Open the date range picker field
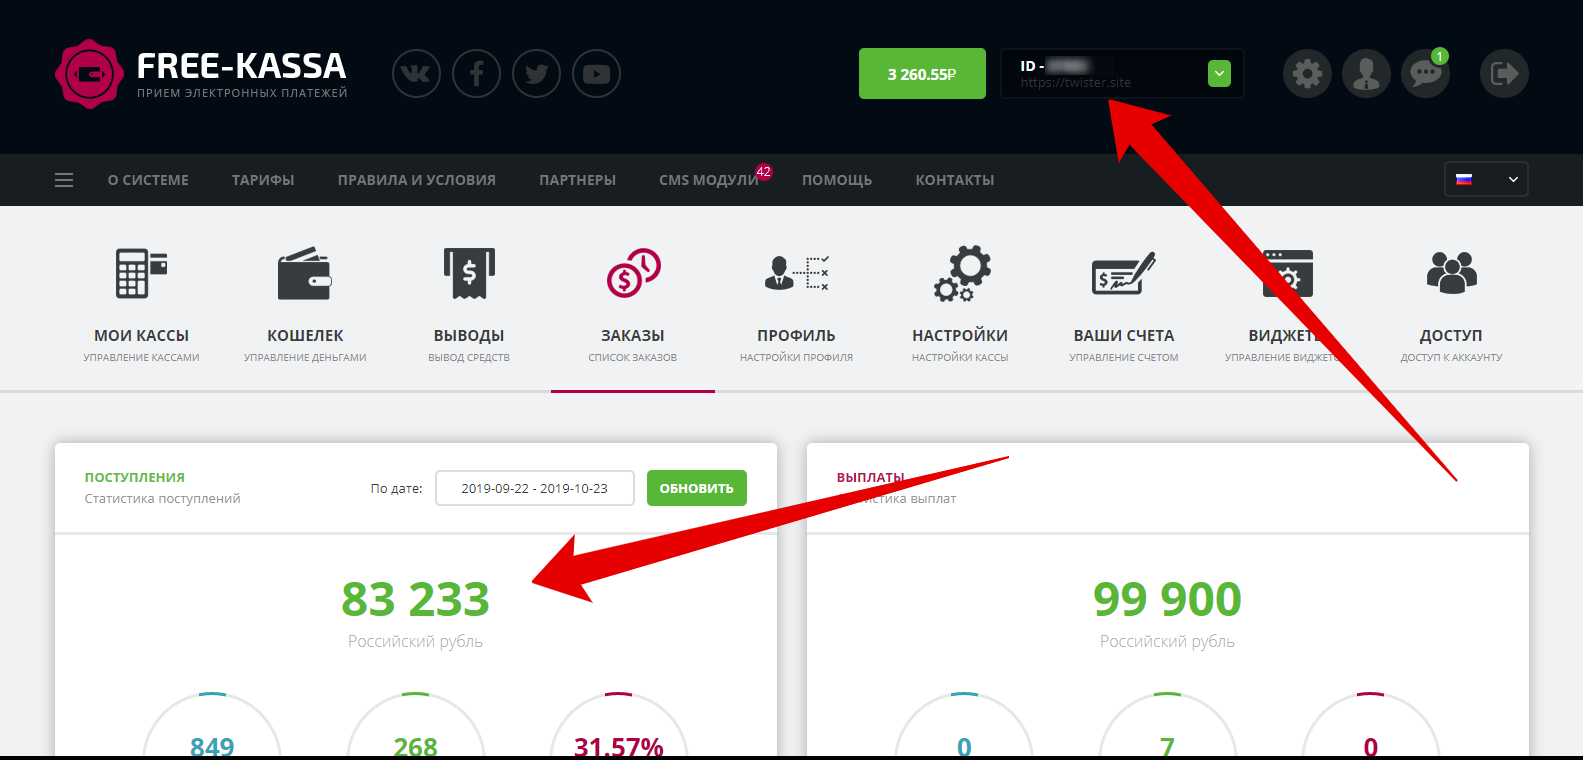This screenshot has height=760, width=1583. (x=535, y=488)
